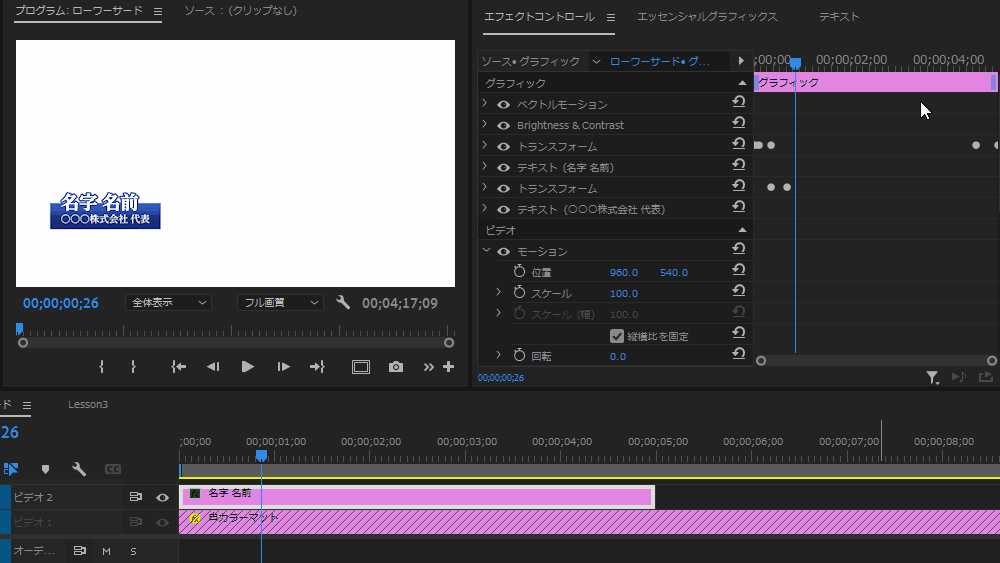Toggle closed captions CC icon

[113, 469]
